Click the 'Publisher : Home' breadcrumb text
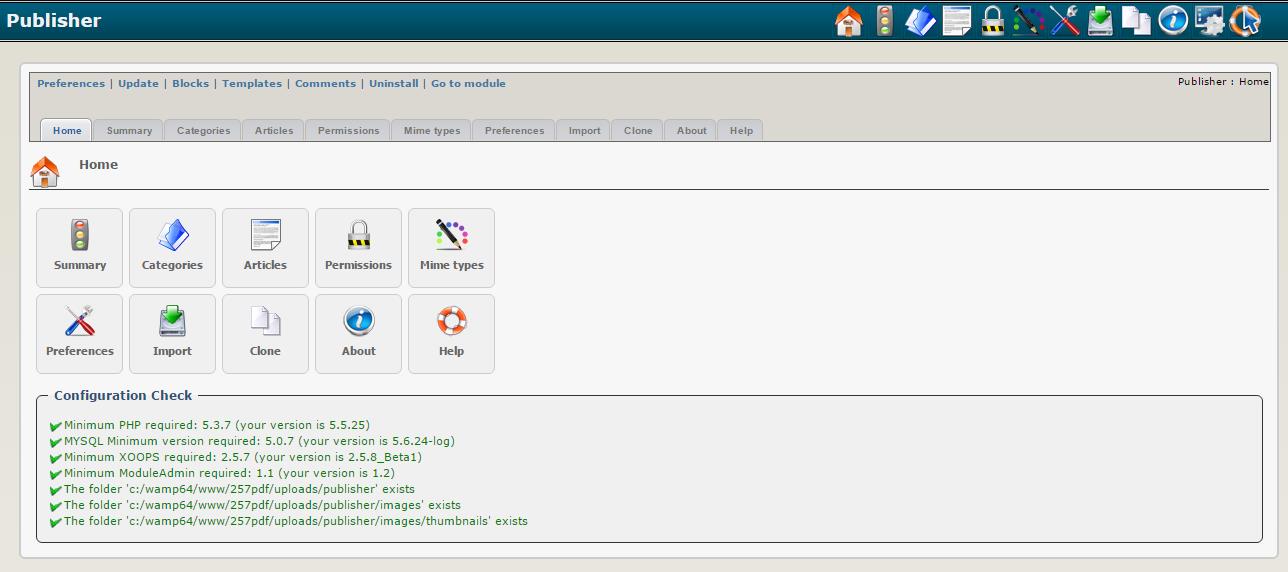Screen dimensions: 1288x572 (x=1223, y=82)
